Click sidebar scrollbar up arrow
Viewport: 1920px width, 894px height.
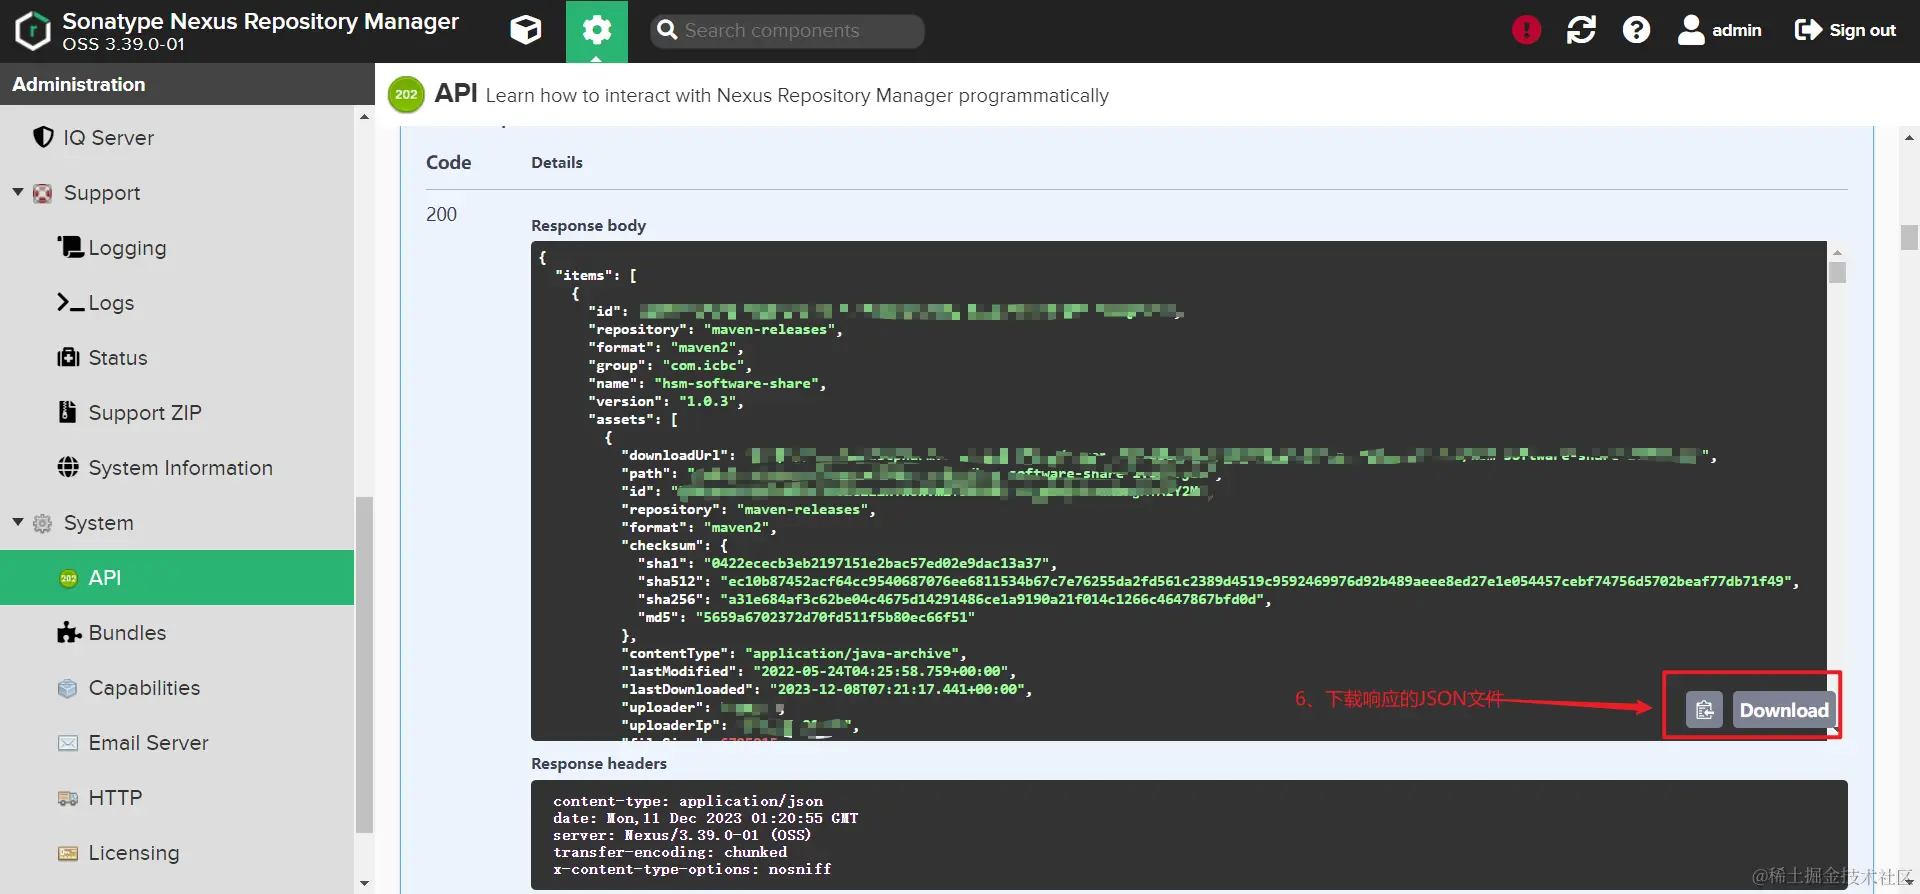coord(364,117)
